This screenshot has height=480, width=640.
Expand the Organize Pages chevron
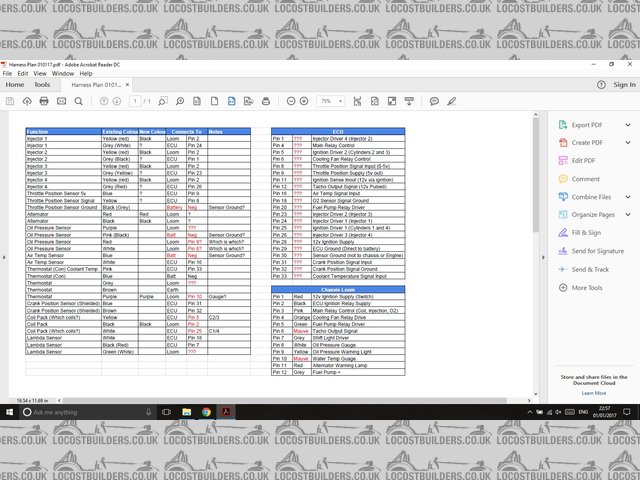pyautogui.click(x=628, y=214)
